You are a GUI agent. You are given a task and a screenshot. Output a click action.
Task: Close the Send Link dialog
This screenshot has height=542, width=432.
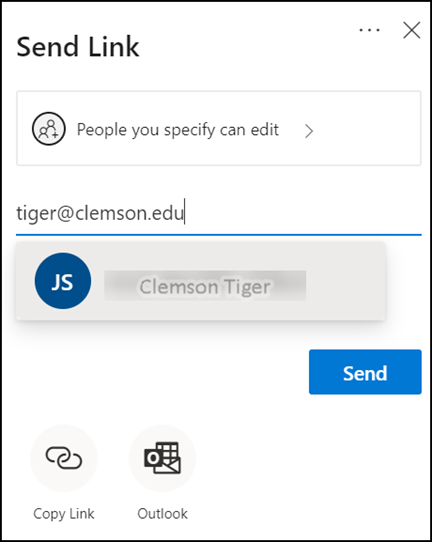click(412, 30)
